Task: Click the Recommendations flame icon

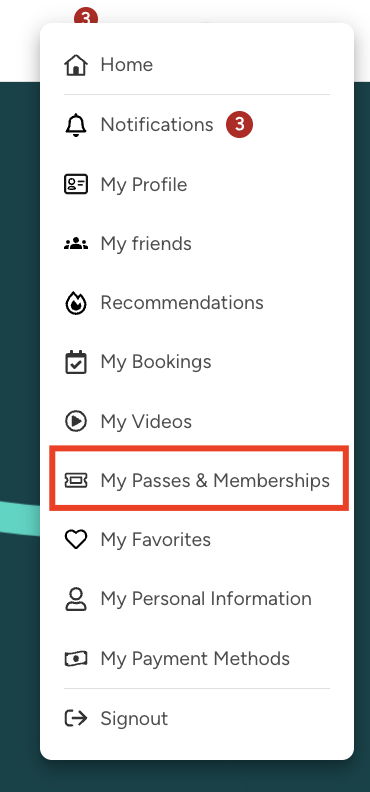Action: point(76,303)
